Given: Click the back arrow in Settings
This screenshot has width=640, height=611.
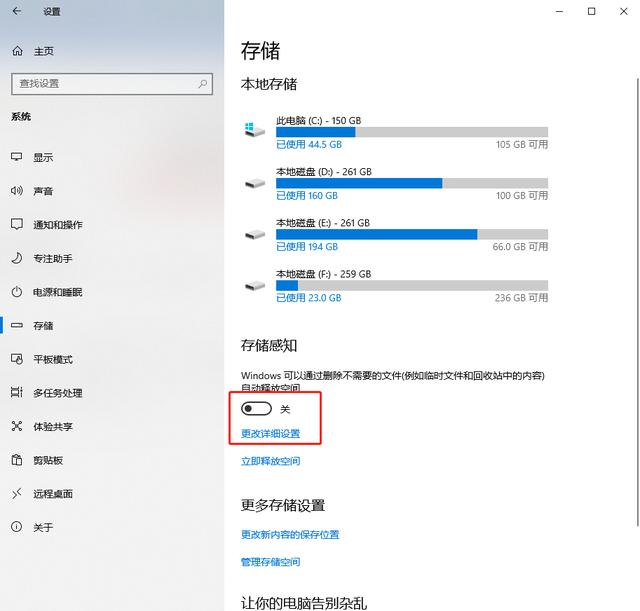Looking at the screenshot, I should coord(16,12).
